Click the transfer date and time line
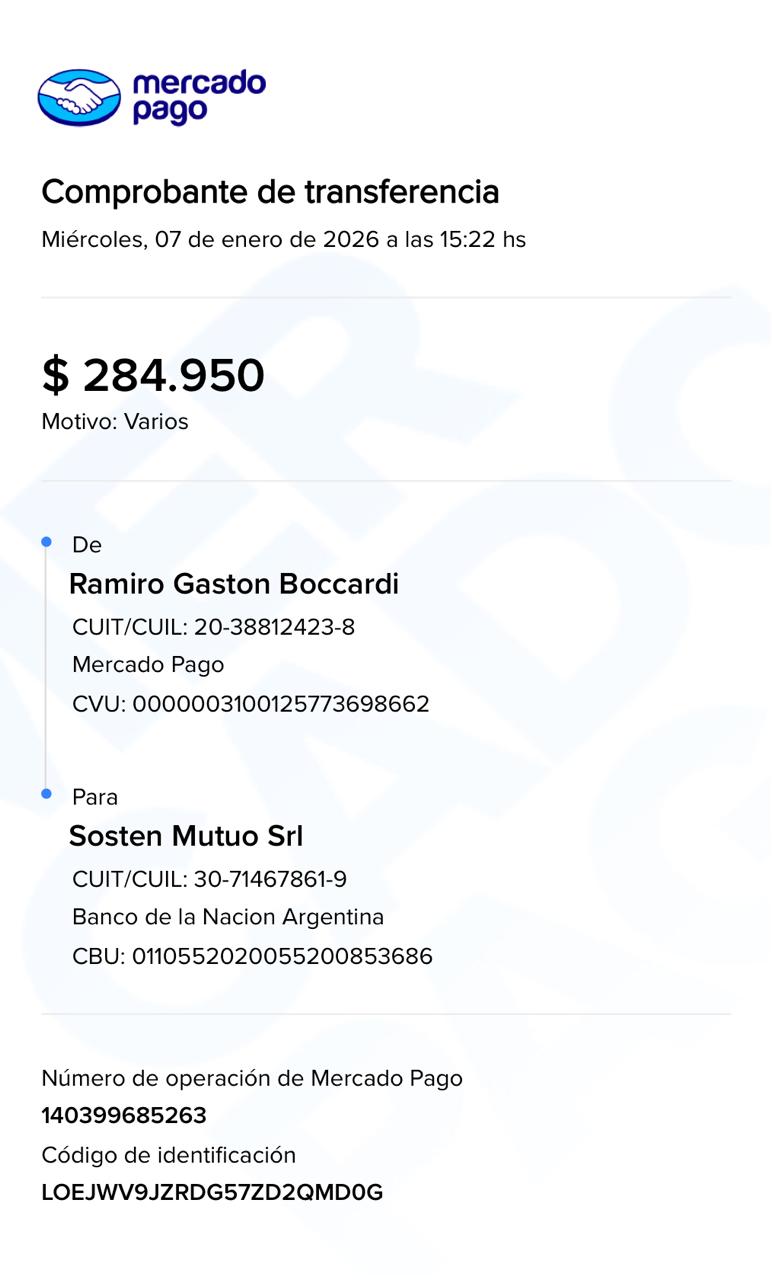Screen dimensions: 772x1280 (x=283, y=240)
